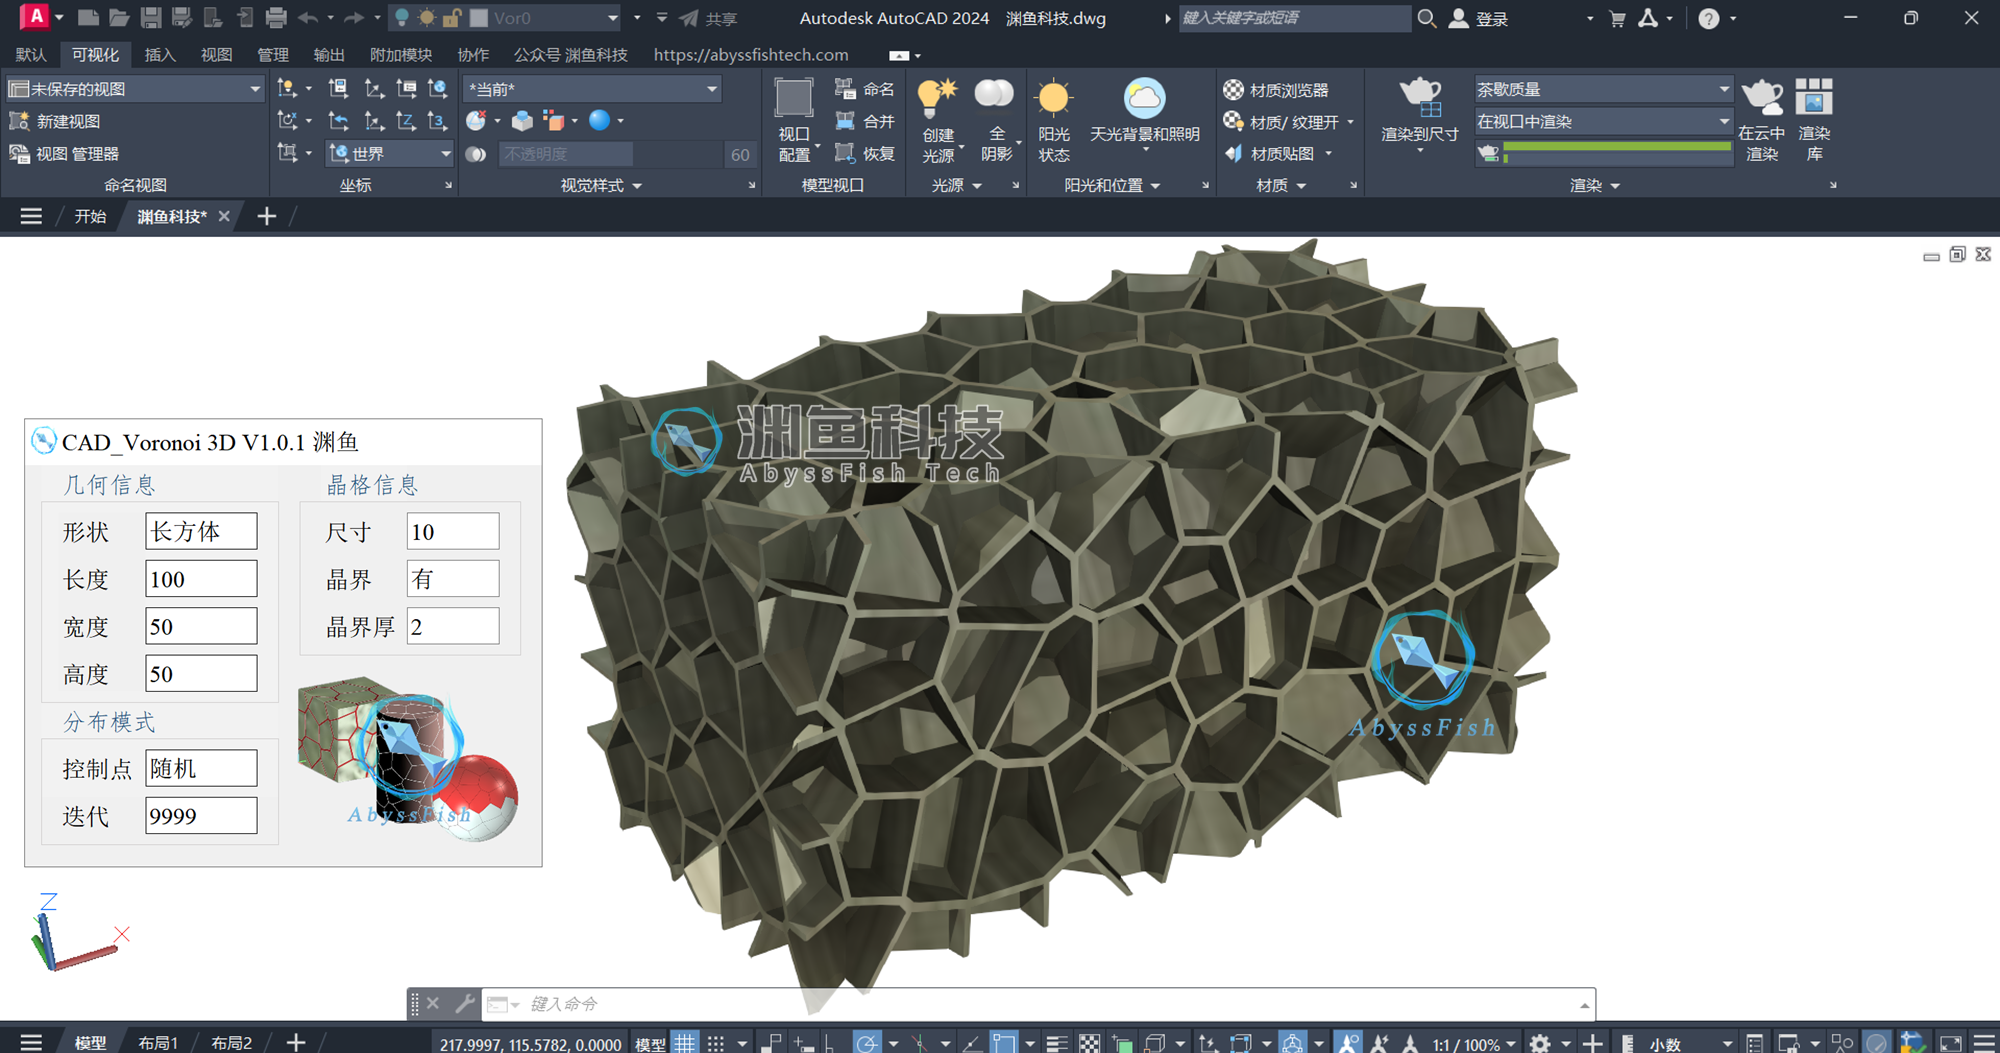Open the Render Gallery (渲染库)

pos(1814,98)
